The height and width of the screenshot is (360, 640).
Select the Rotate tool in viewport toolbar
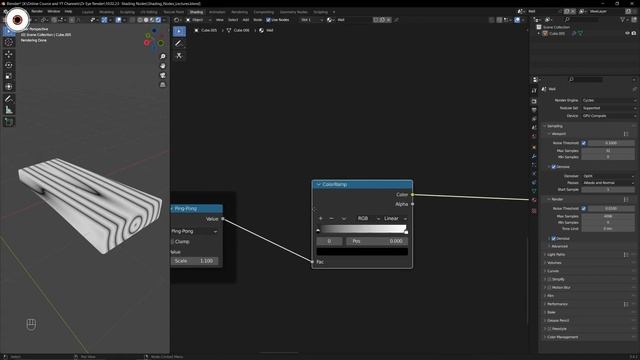click(9, 65)
